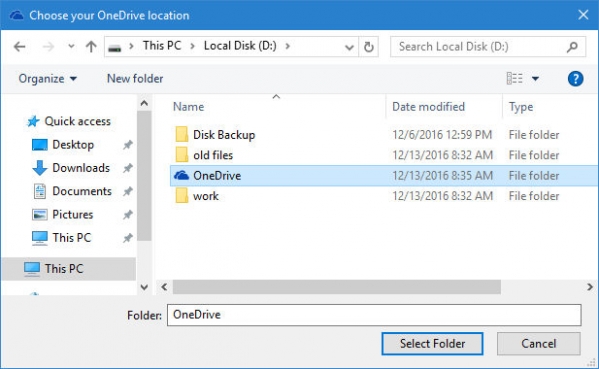599x369 pixels.
Task: Select the old files folder
Action: coord(213,155)
